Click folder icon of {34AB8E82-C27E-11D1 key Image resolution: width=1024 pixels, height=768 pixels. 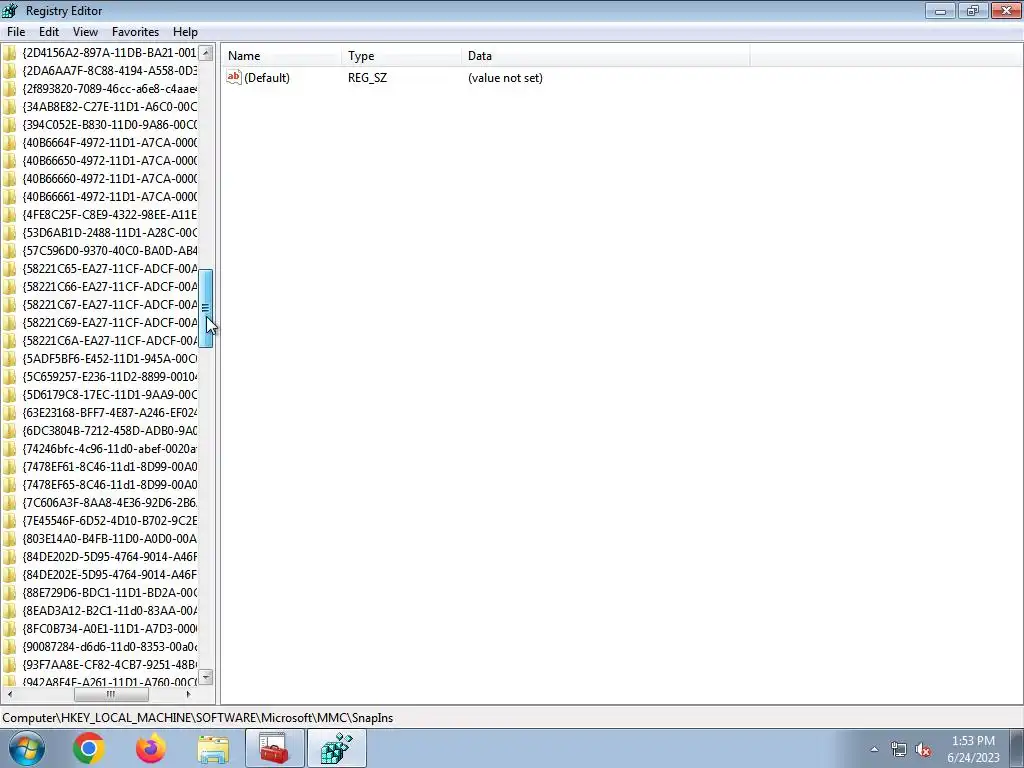pos(9,106)
